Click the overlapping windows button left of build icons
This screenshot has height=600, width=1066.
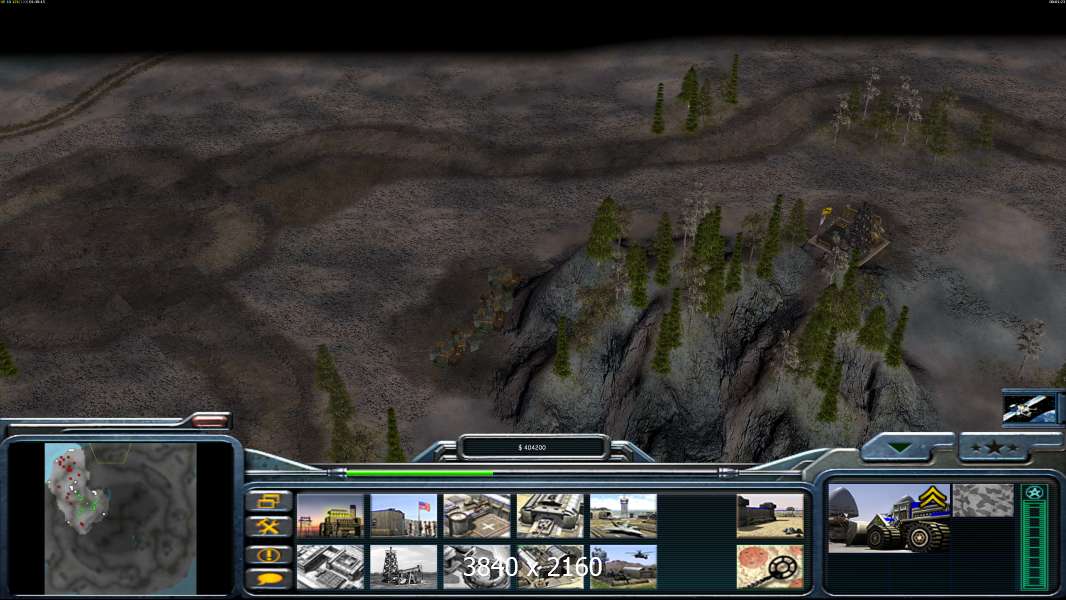(269, 501)
